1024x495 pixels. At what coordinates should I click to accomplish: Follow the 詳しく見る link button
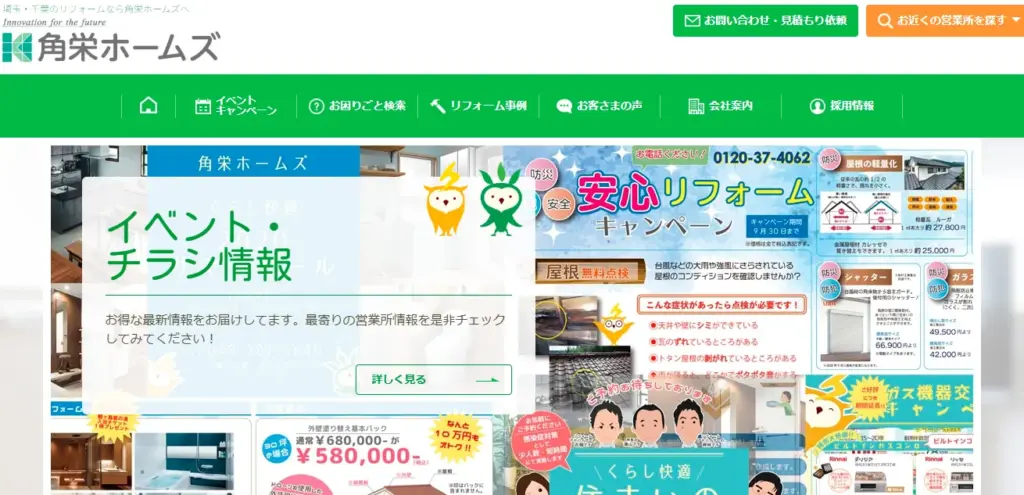tap(434, 379)
